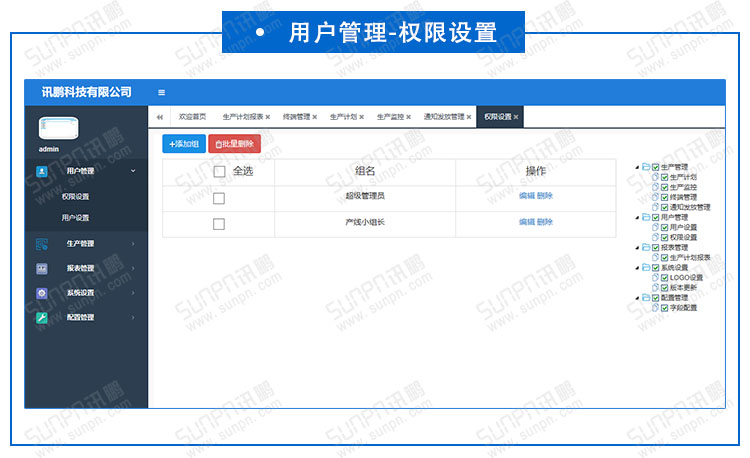The width and height of the screenshot is (750, 458).
Task: Click the folder icon beside tree 系统设置
Action: (x=646, y=267)
